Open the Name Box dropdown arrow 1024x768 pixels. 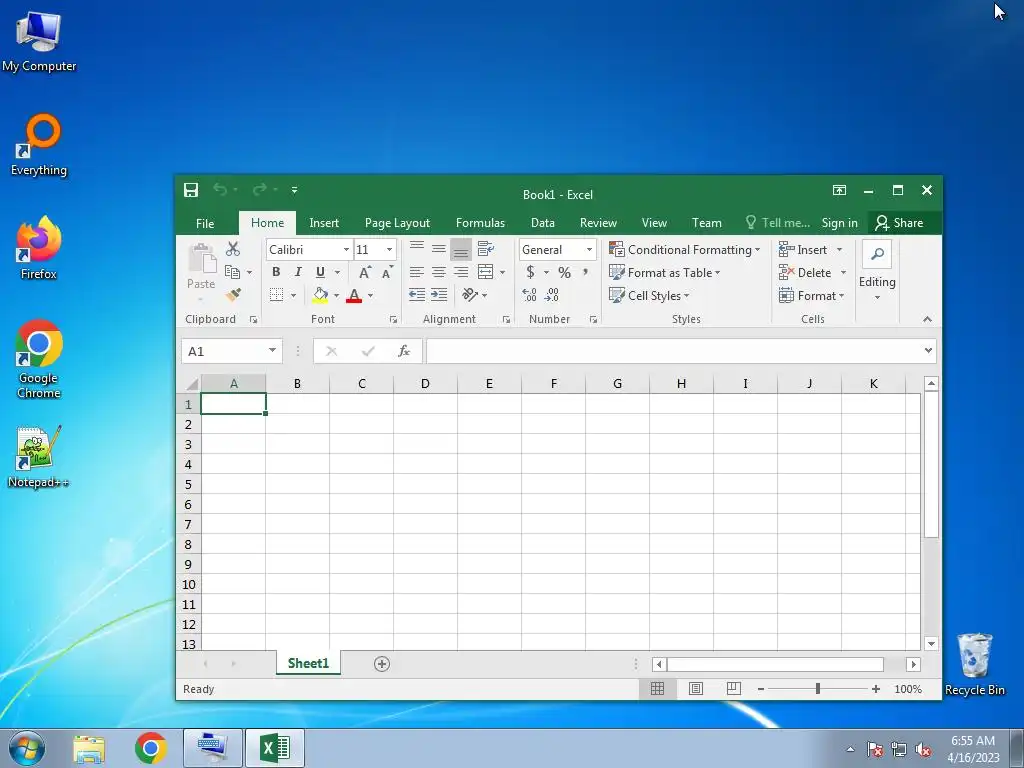pos(272,351)
